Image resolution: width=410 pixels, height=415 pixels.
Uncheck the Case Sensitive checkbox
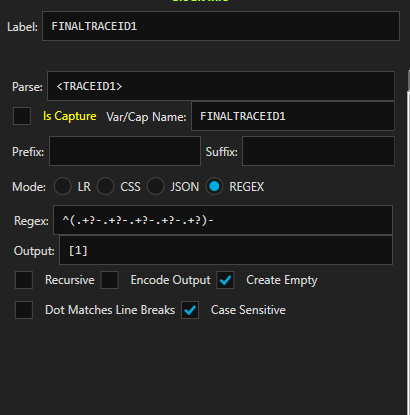[190, 310]
